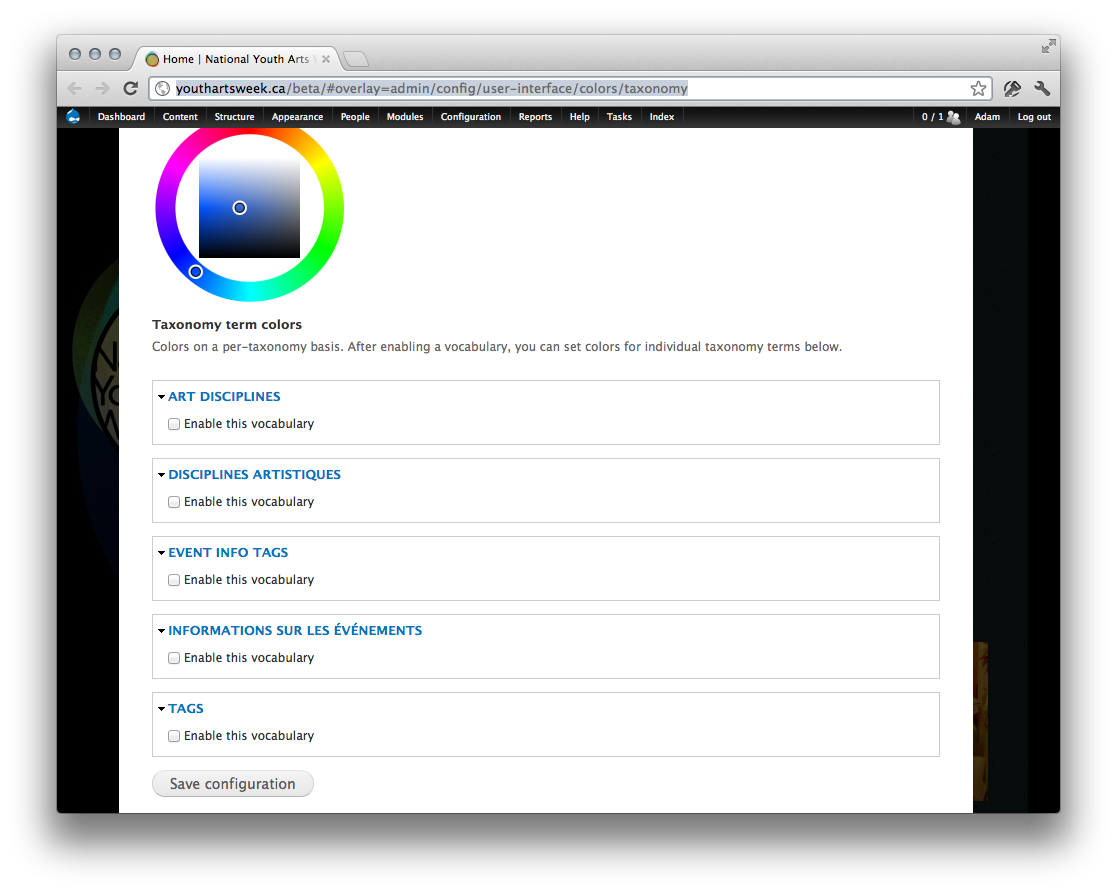
Task: Click the Taxonomy term colors heading
Action: point(227,324)
